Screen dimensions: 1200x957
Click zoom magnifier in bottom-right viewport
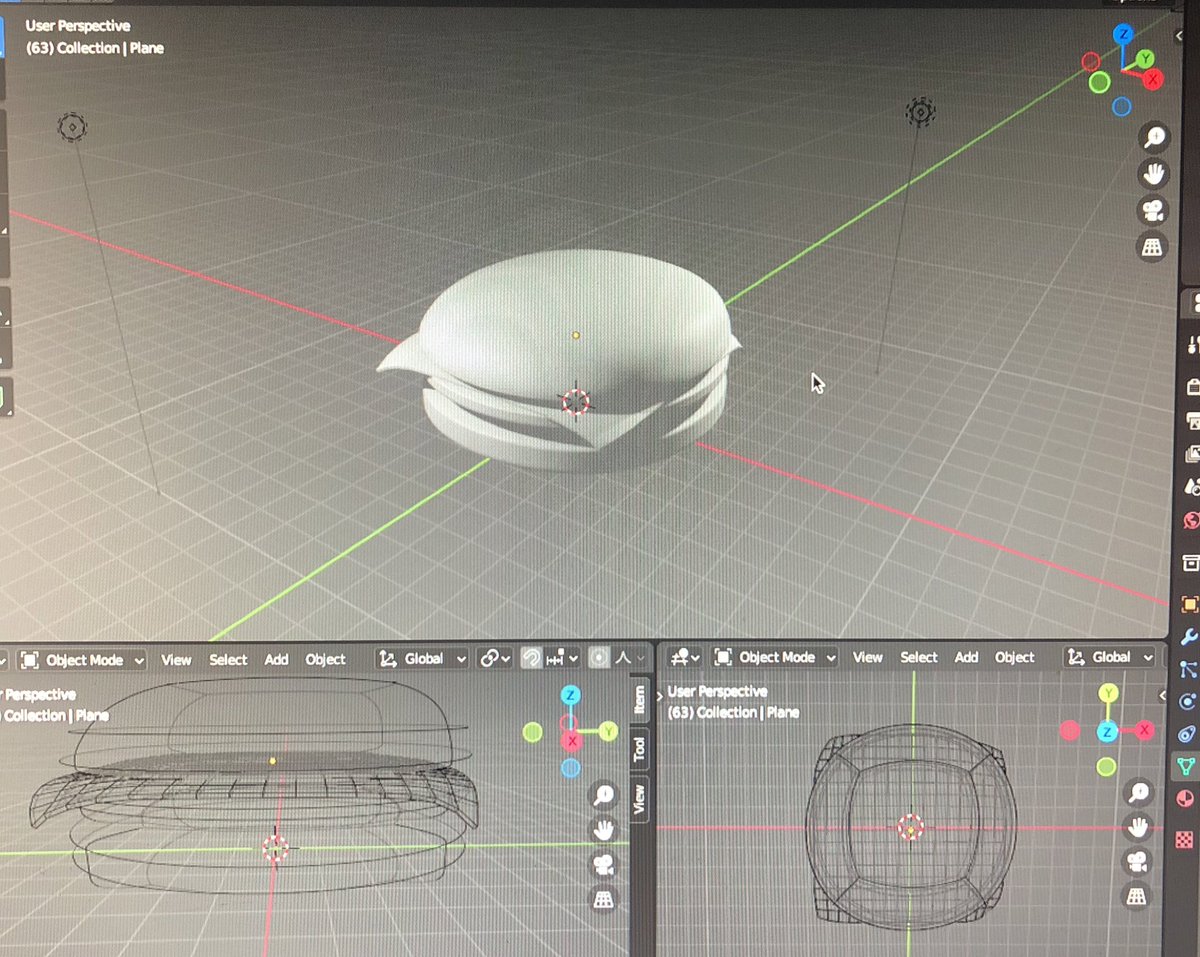tap(1138, 793)
